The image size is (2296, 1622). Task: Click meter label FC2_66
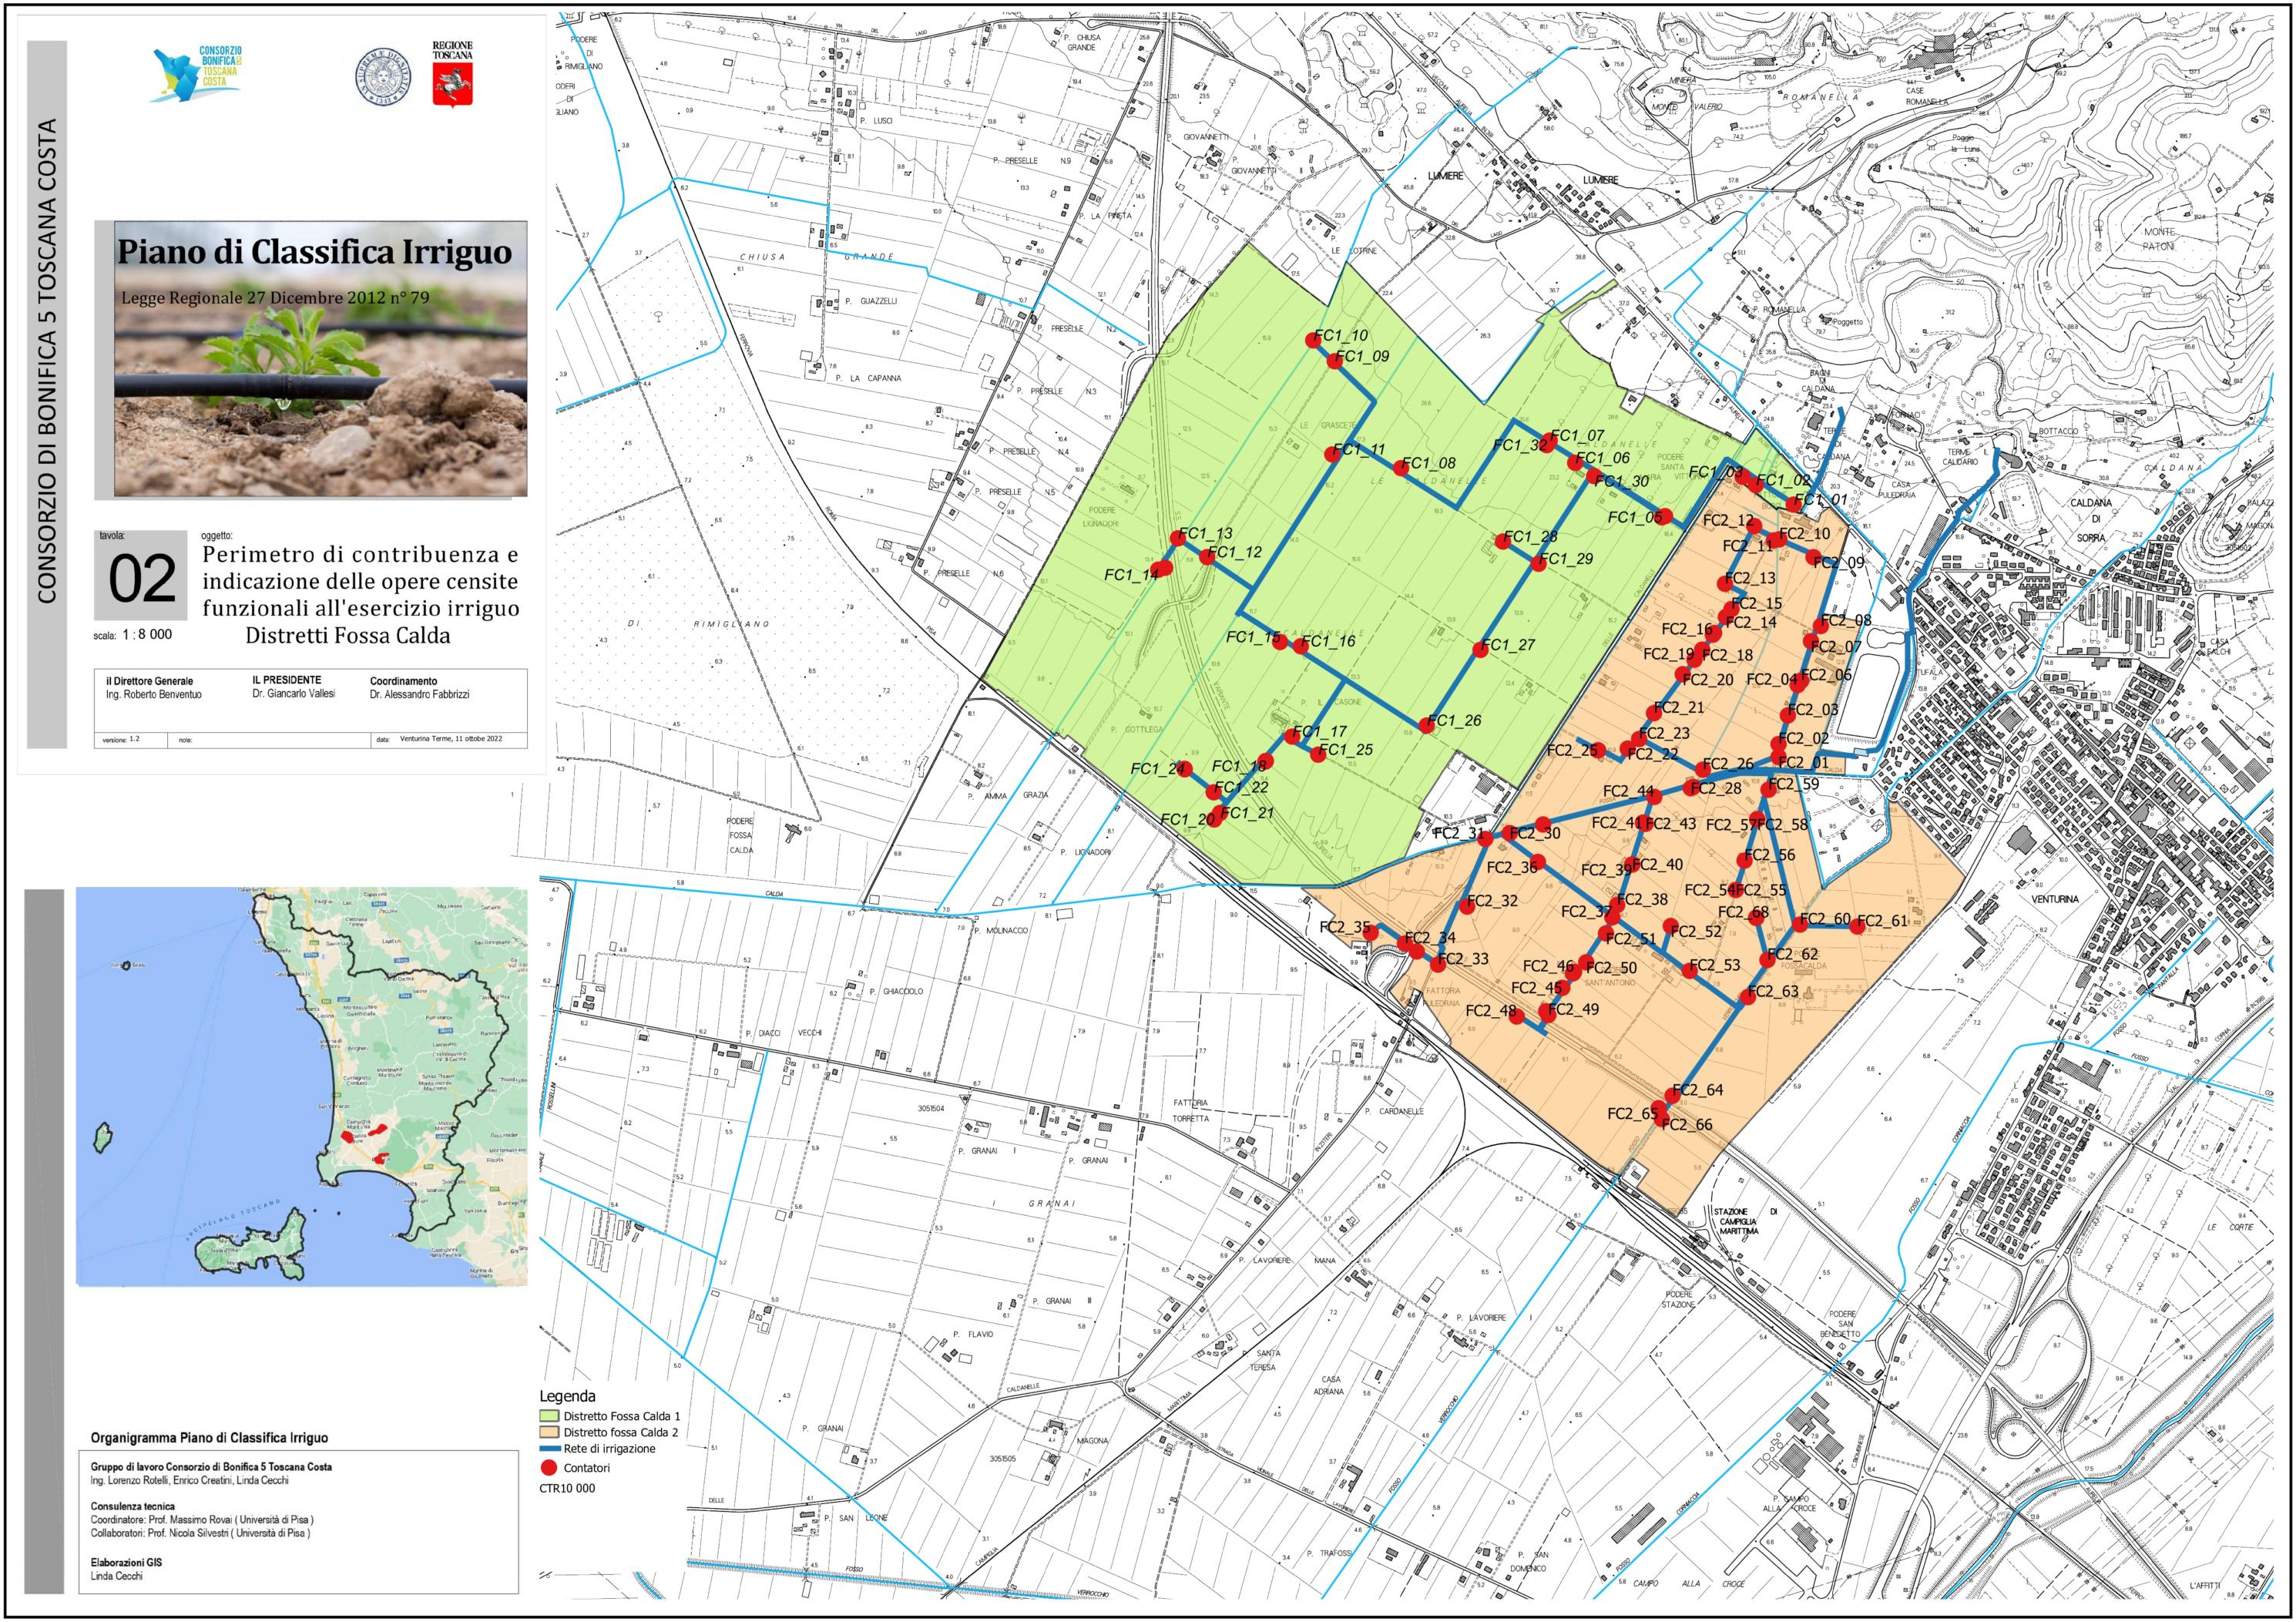click(1686, 1125)
